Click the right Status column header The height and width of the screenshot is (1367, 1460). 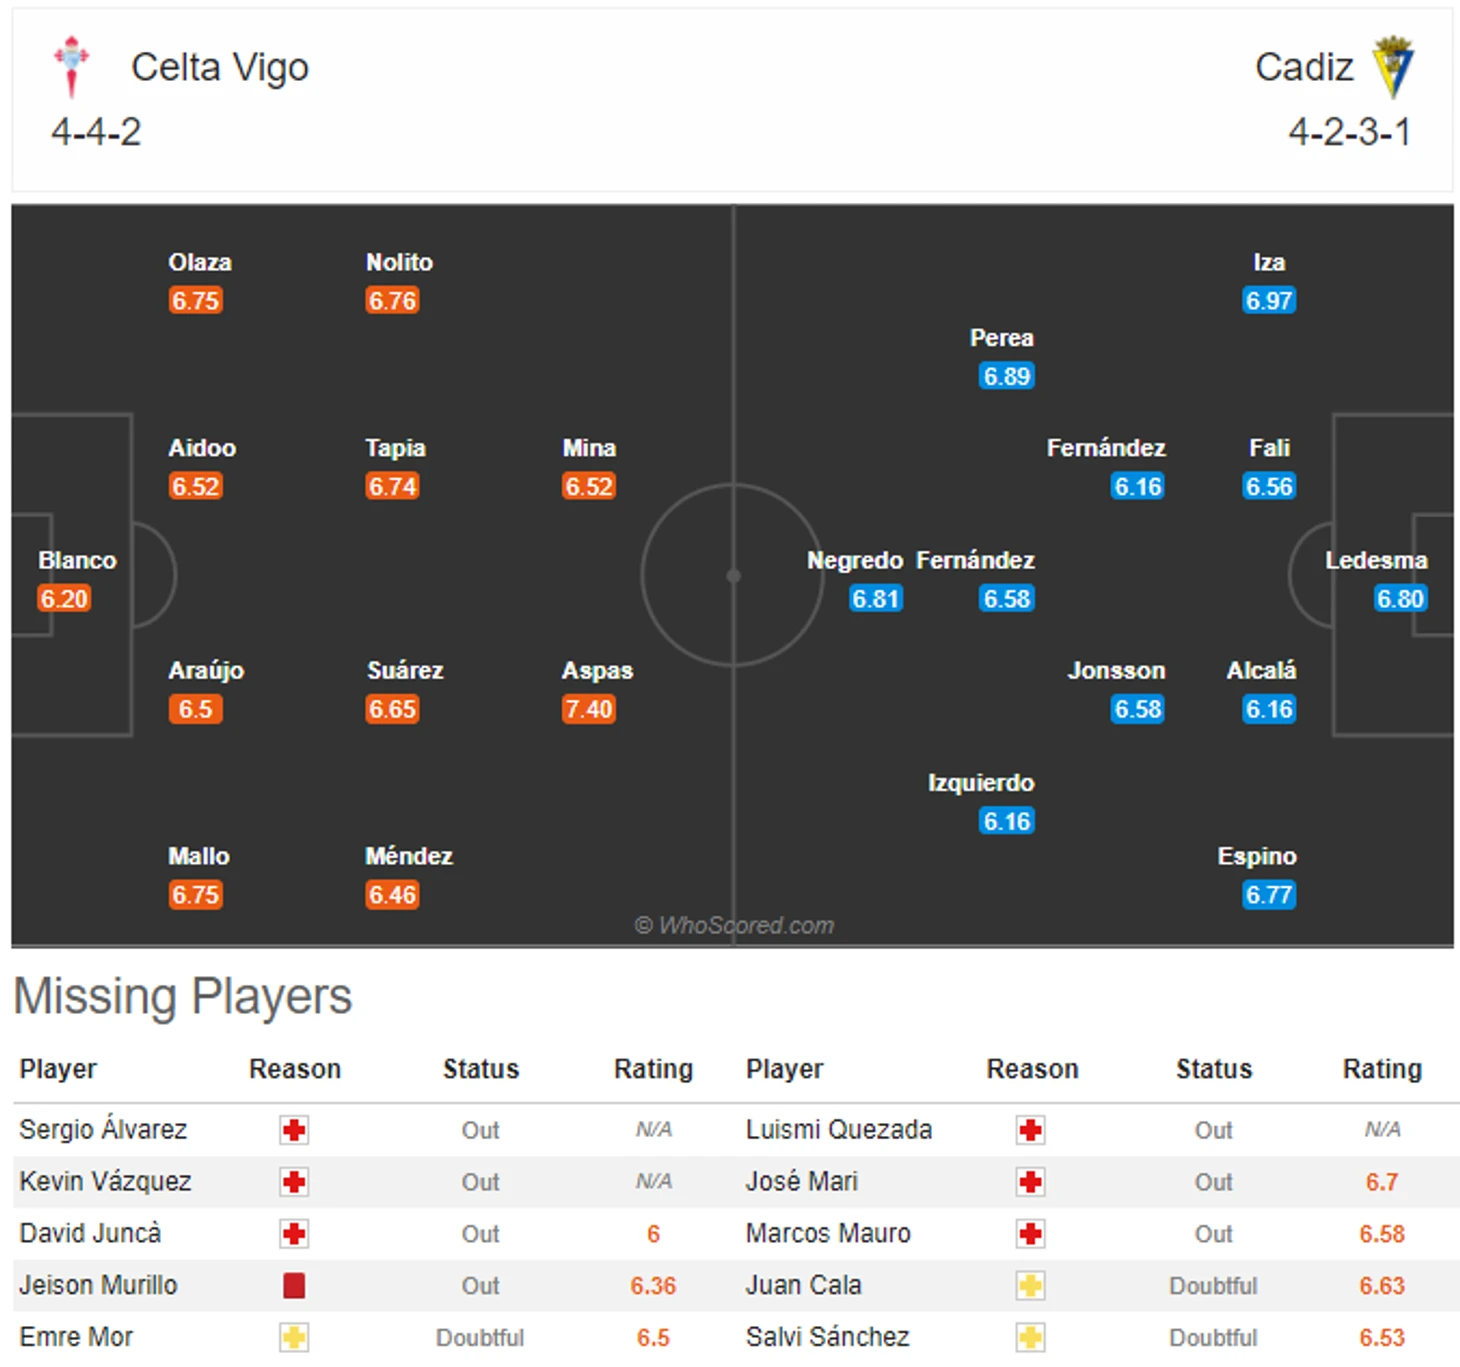[x=1214, y=1069]
